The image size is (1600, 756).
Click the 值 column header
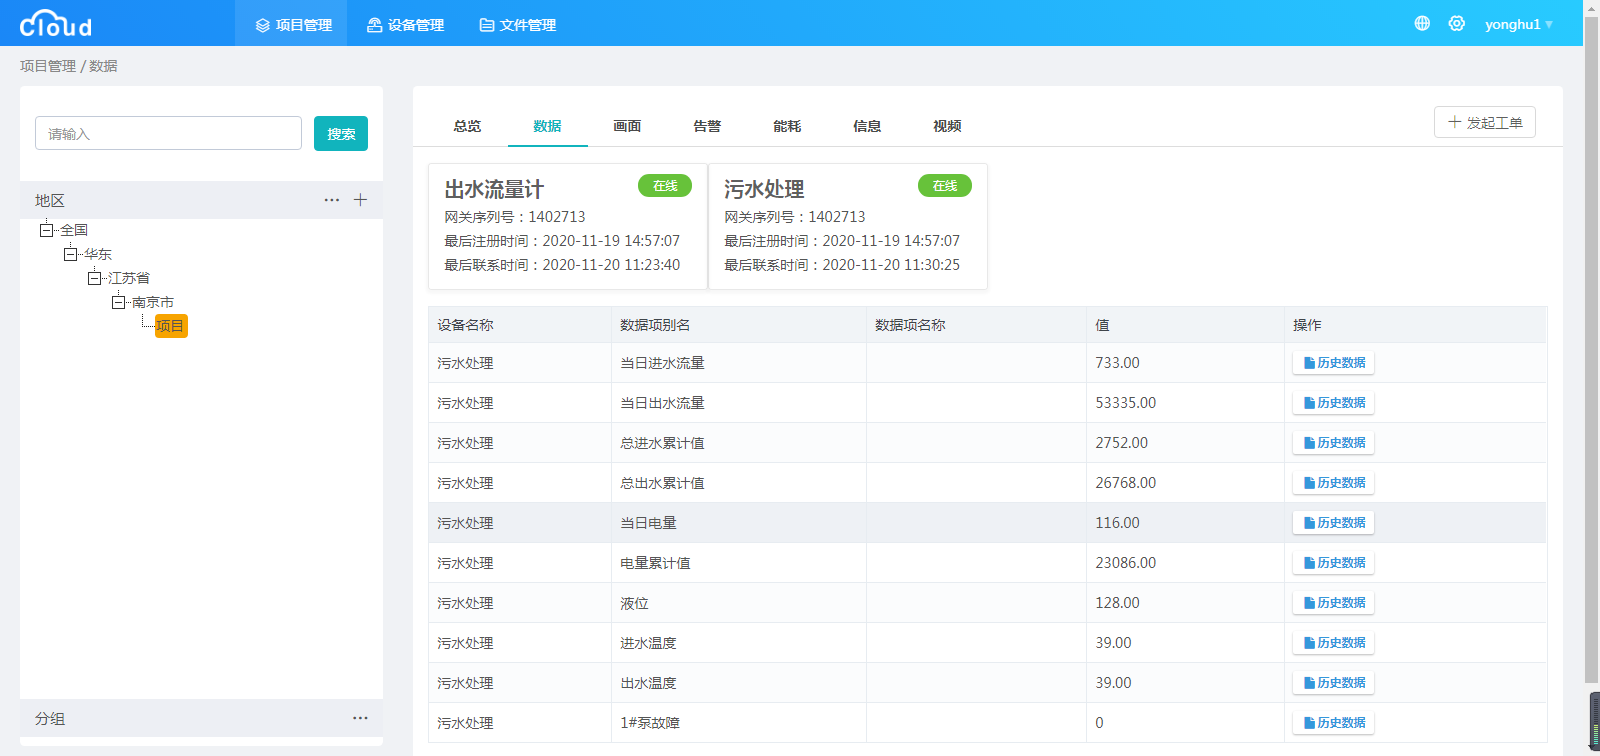point(1185,325)
